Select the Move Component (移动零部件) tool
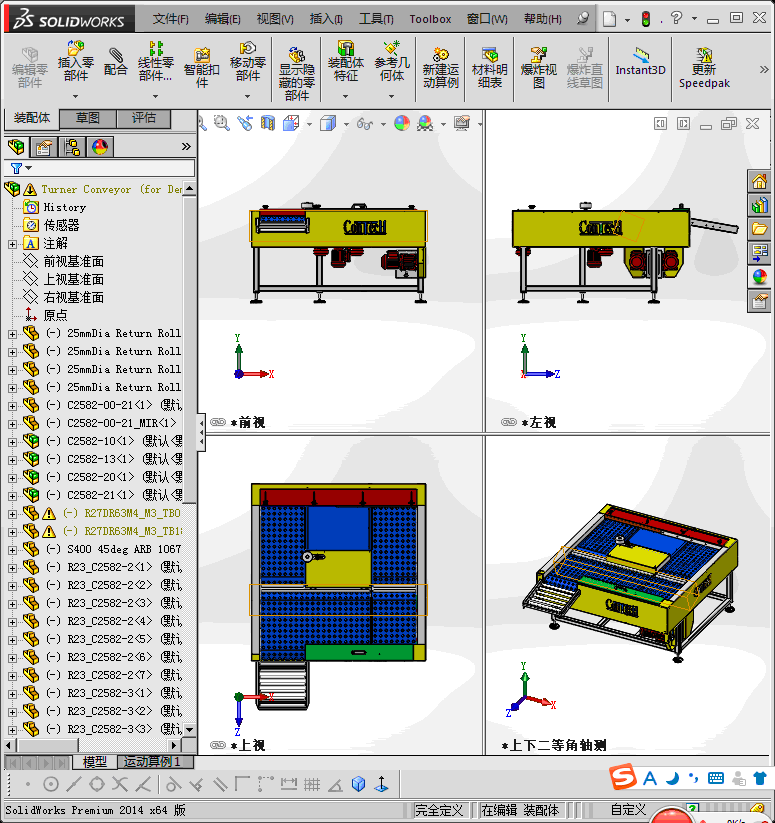The image size is (775, 823). coord(247,61)
